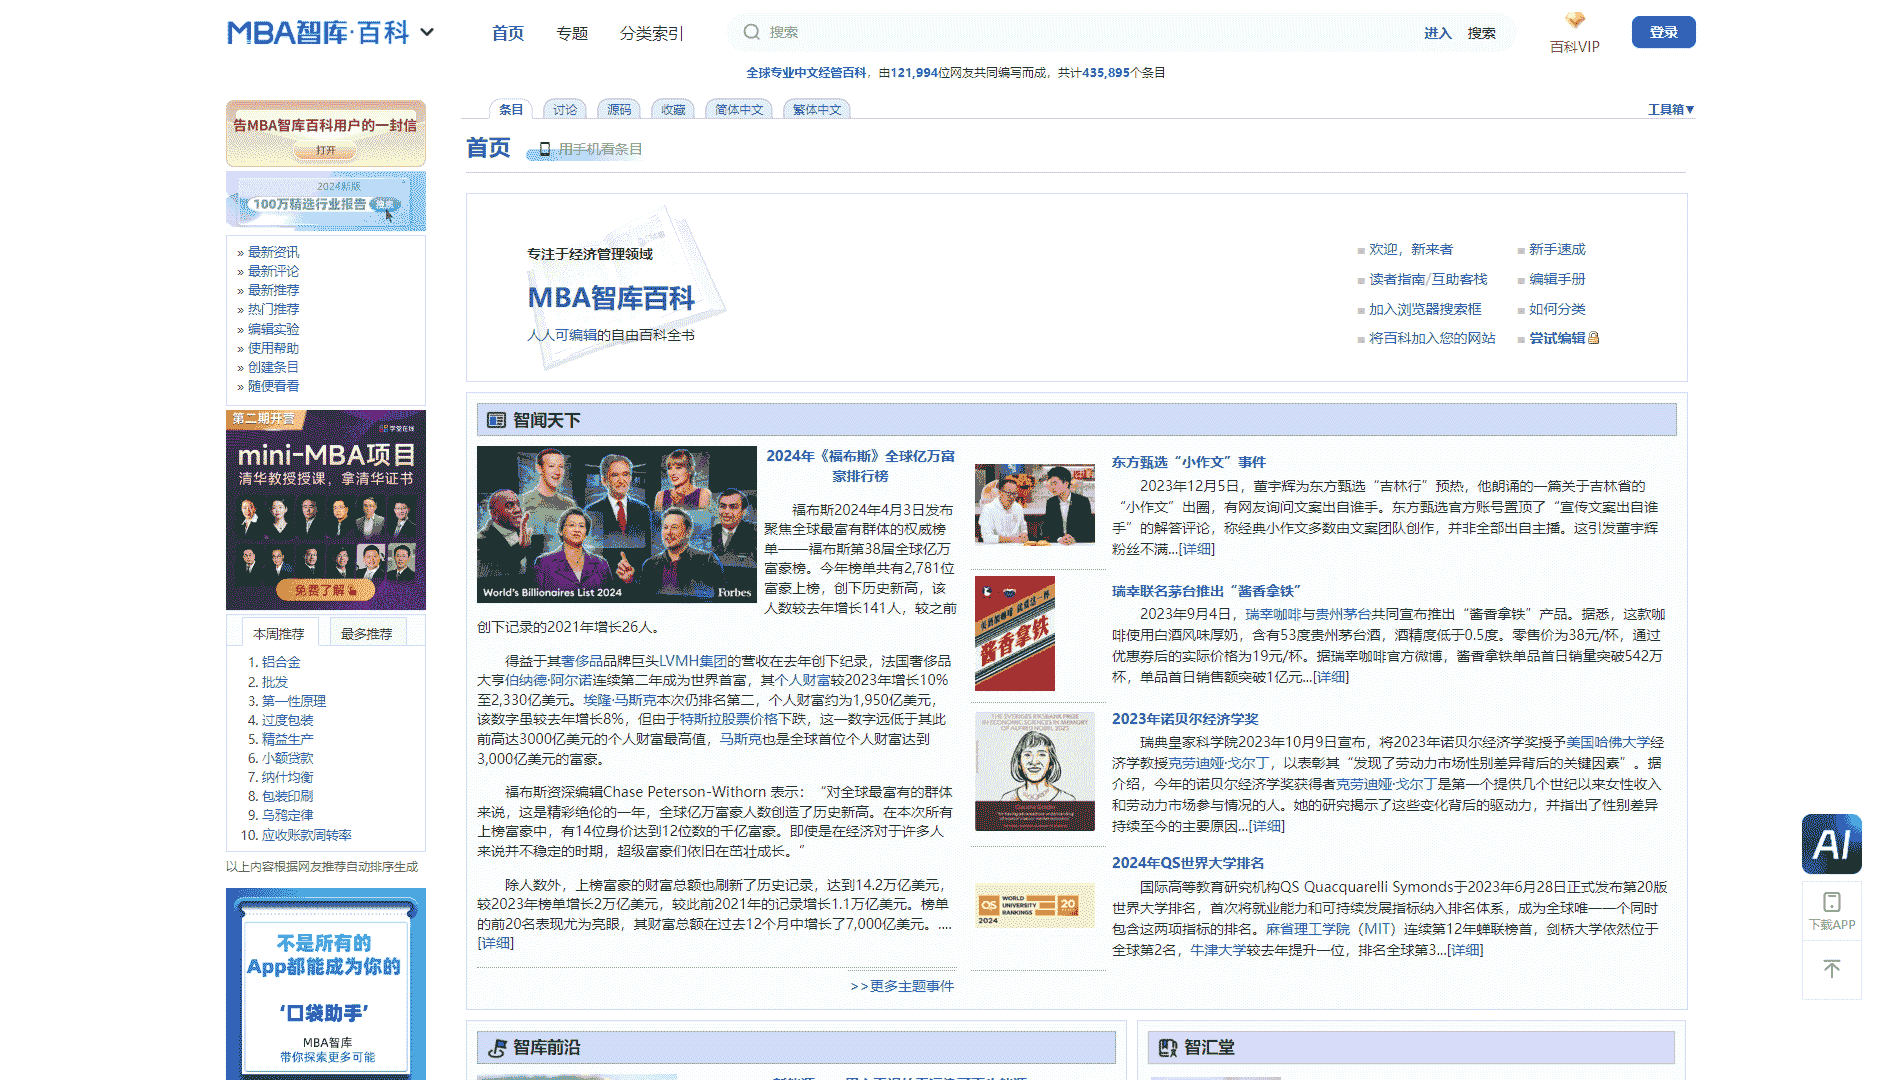Image resolution: width=1902 pixels, height=1080 pixels.
Task: Click the lock icon beside 尝试编辑
Action: (1594, 338)
